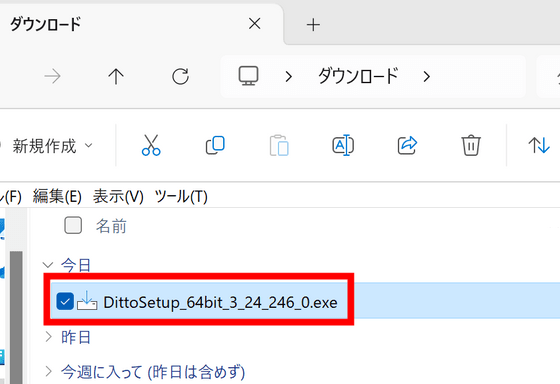Image resolution: width=560 pixels, height=384 pixels.
Task: Collapse the 今日 group
Action: click(x=48, y=265)
